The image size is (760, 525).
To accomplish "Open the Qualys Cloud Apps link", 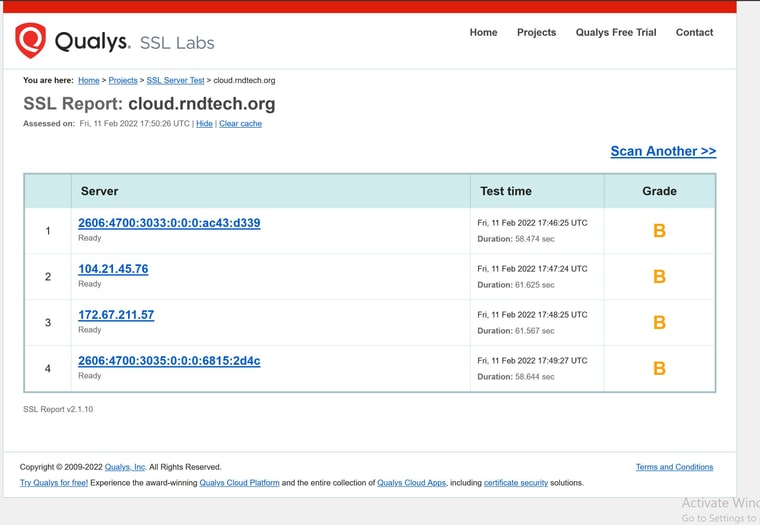I will point(412,483).
